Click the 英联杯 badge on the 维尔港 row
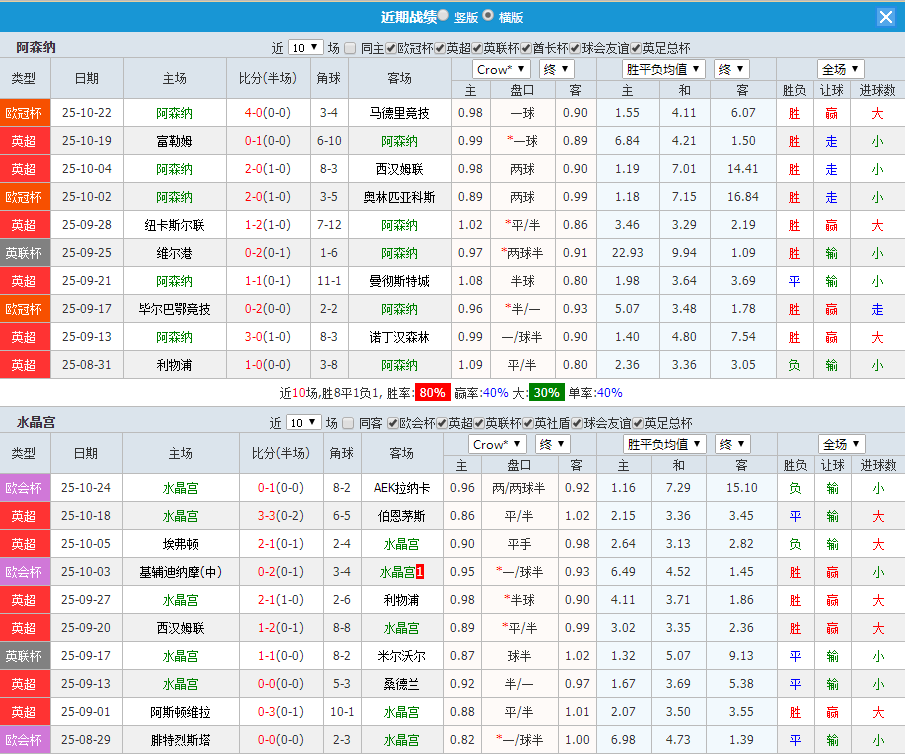Image resolution: width=905 pixels, height=754 pixels. click(24, 253)
